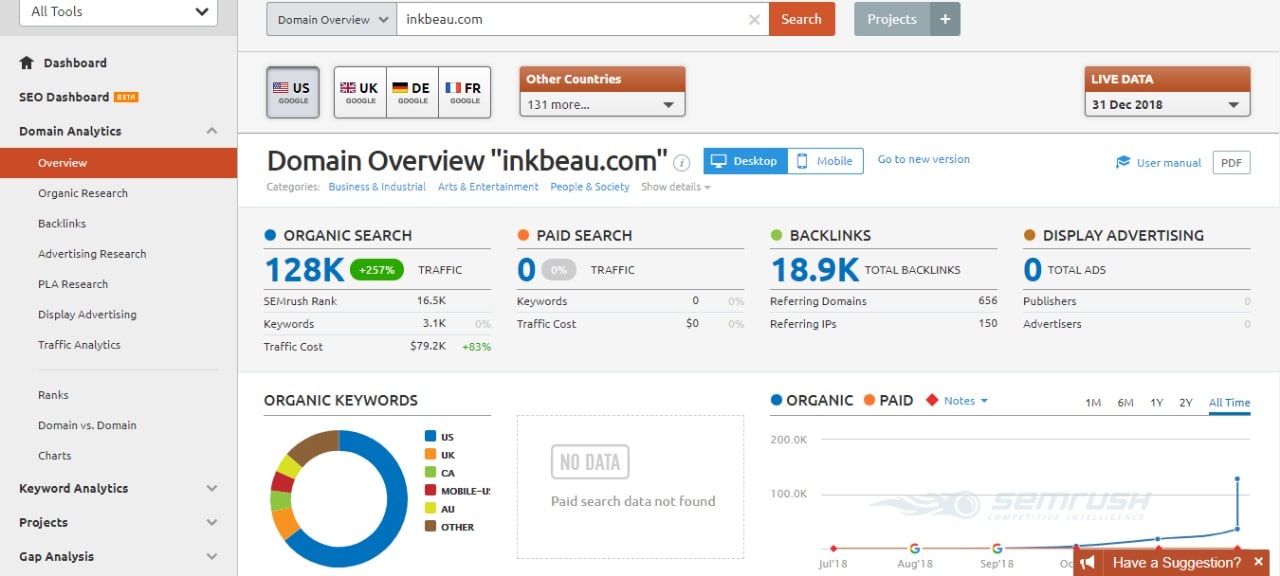Click the info icon beside the domain title
The image size is (1280, 576).
pos(682,163)
